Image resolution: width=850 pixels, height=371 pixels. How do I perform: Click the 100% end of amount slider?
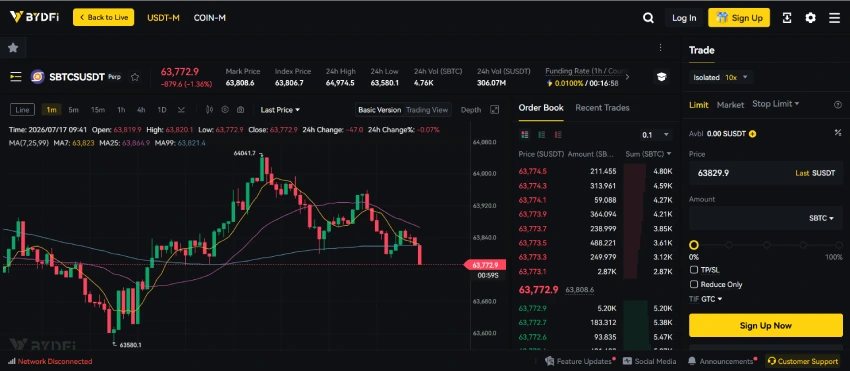(839, 245)
